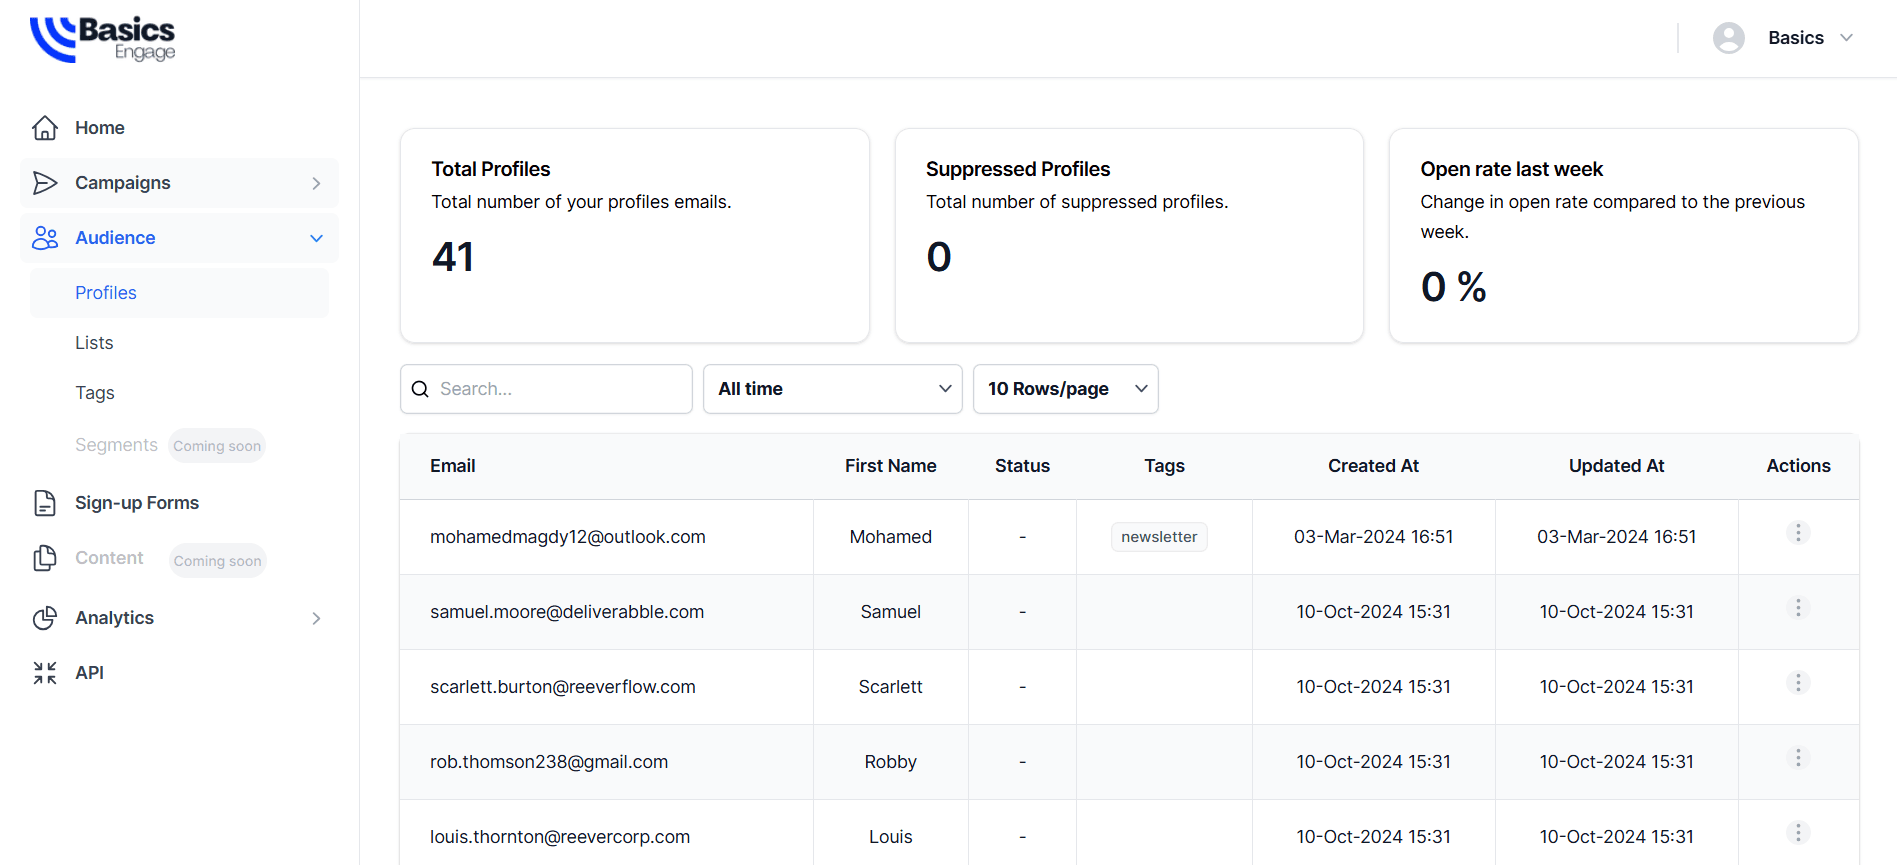1897x865 pixels.
Task: Go to Lists under Audience
Action: pos(94,343)
